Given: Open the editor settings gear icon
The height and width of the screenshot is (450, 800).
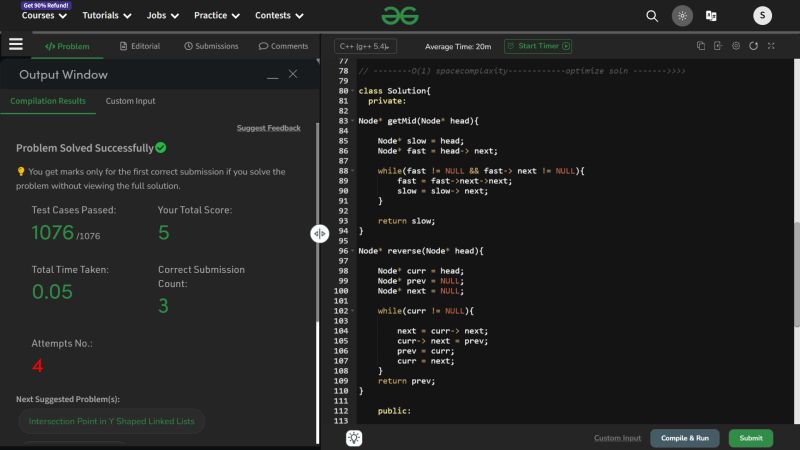Looking at the screenshot, I should [736, 46].
